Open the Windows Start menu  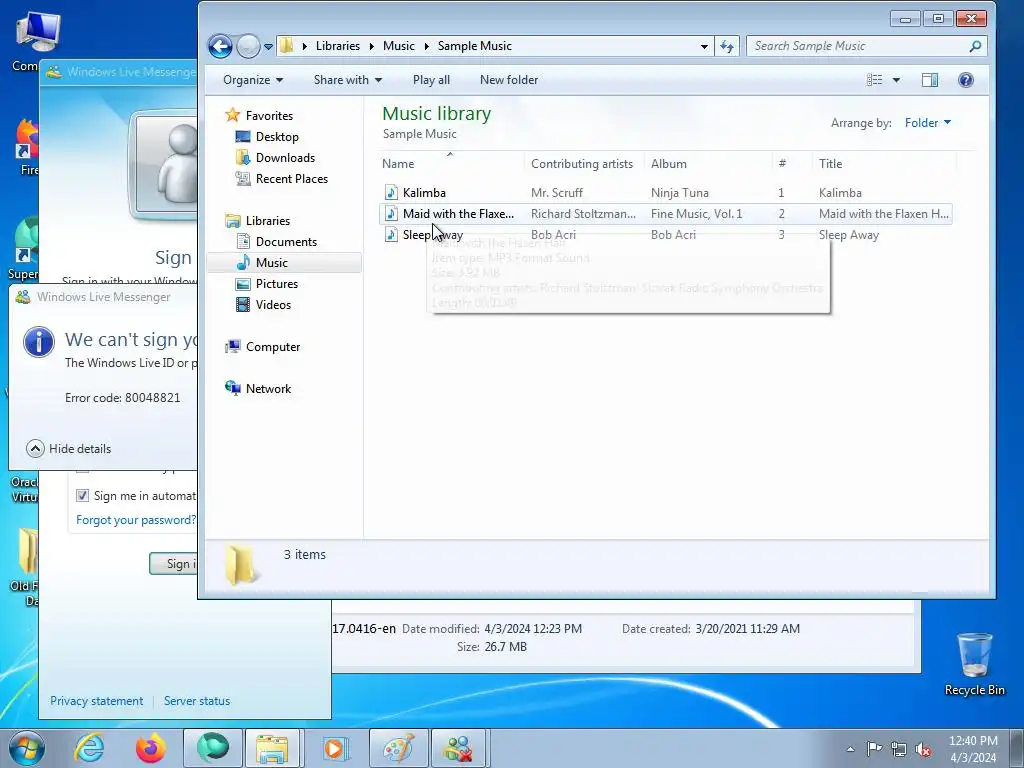tap(27, 748)
